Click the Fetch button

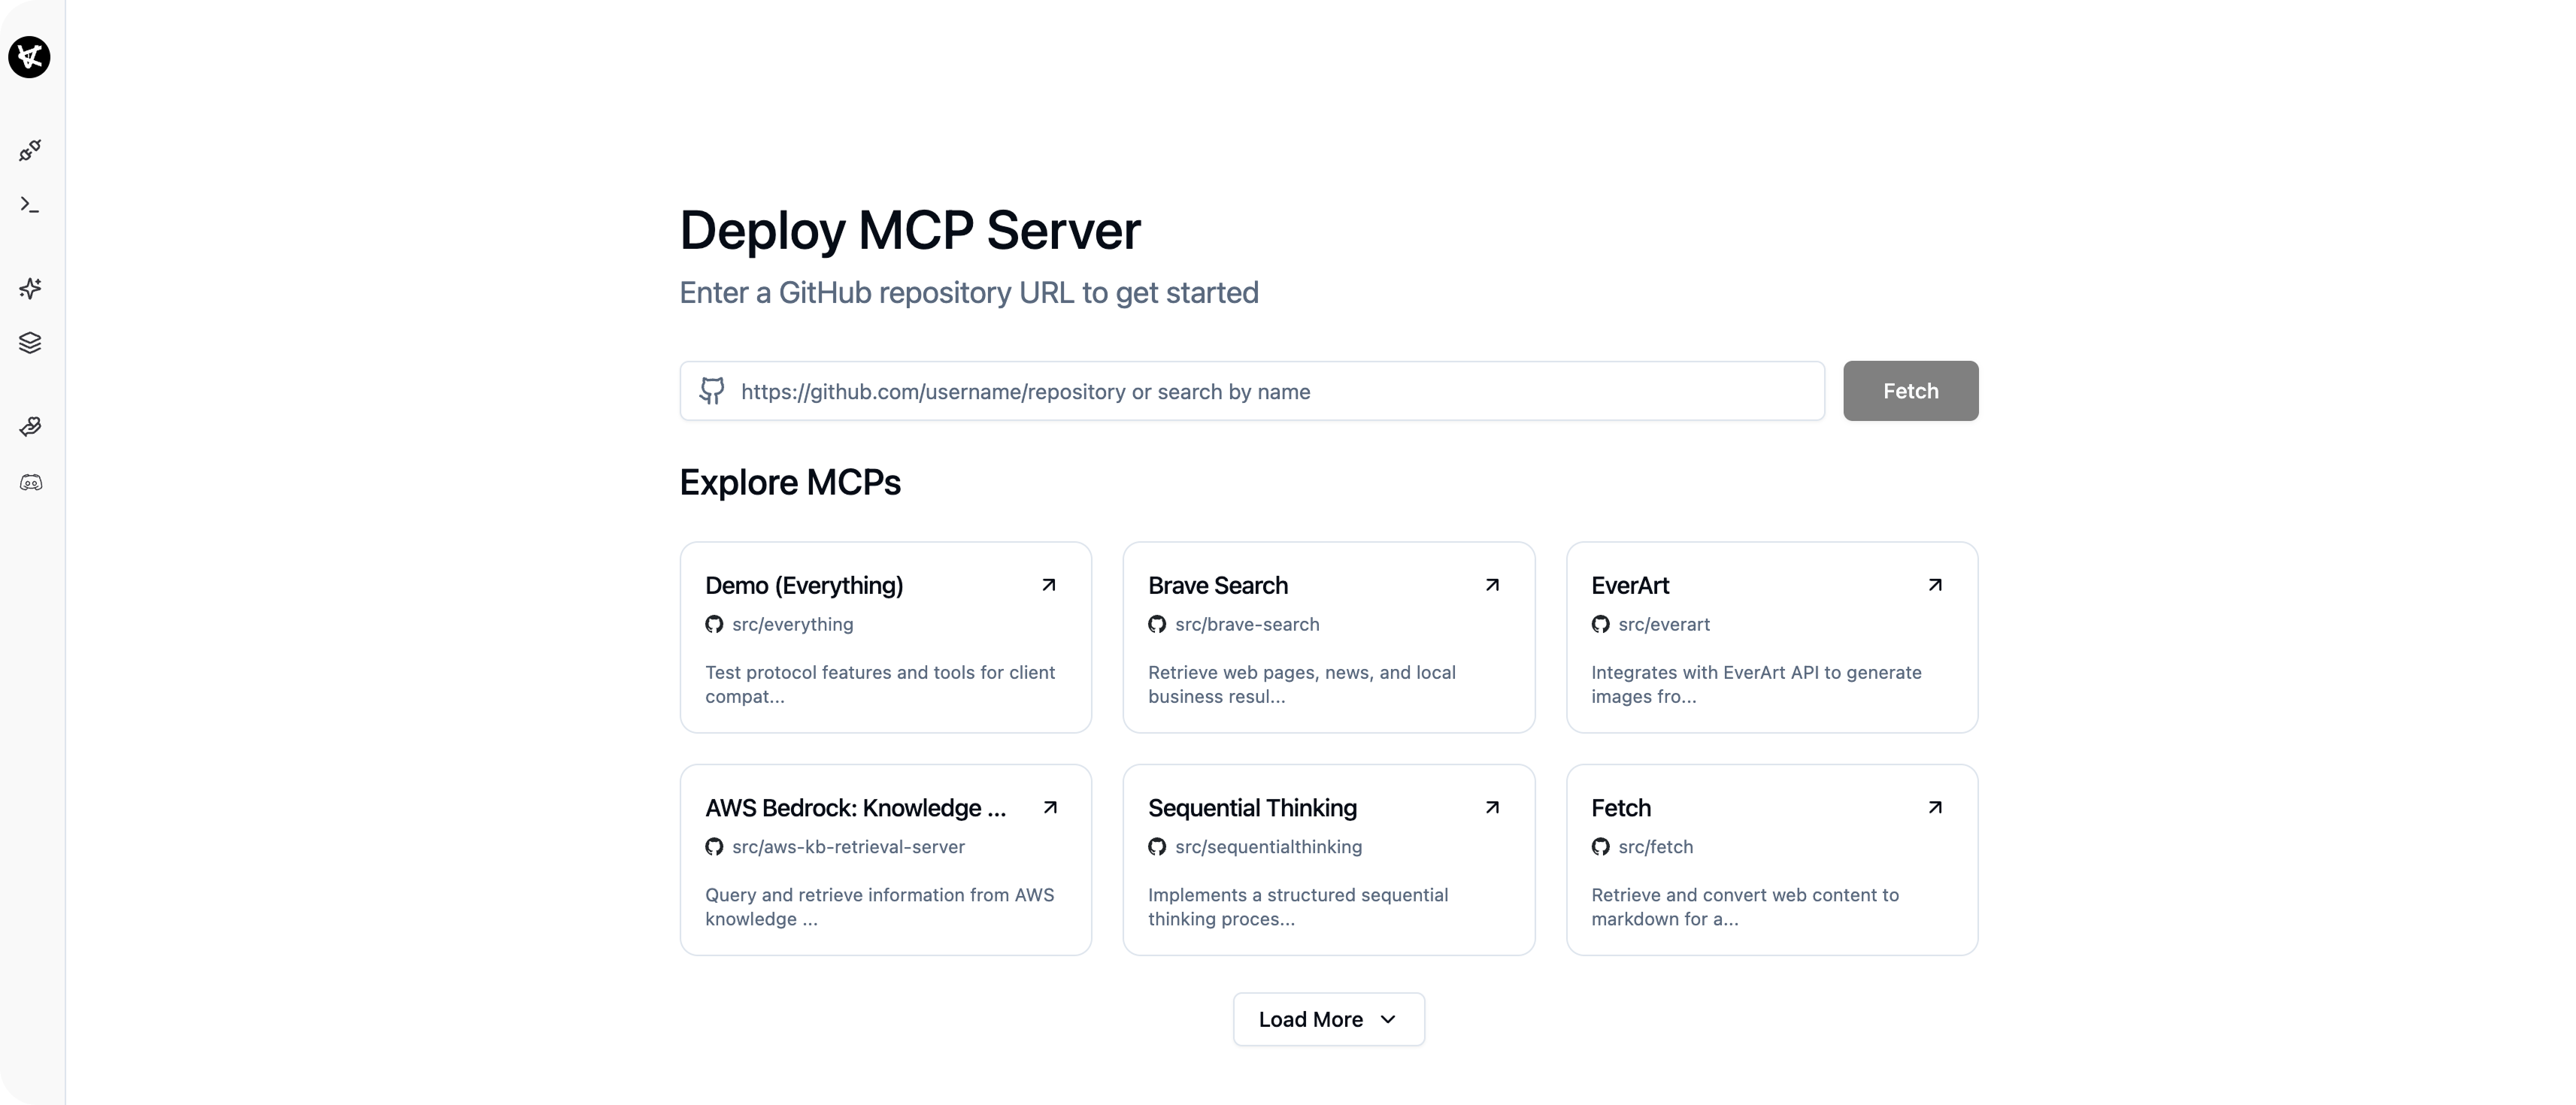click(1910, 391)
